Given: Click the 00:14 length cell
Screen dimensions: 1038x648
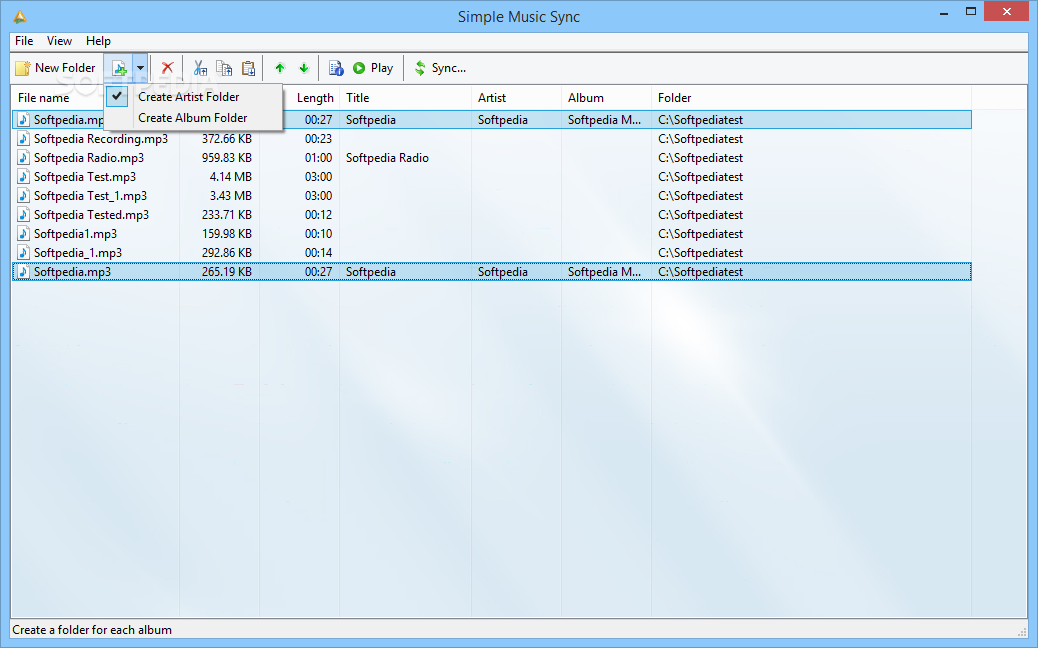Looking at the screenshot, I should pyautogui.click(x=318, y=253).
